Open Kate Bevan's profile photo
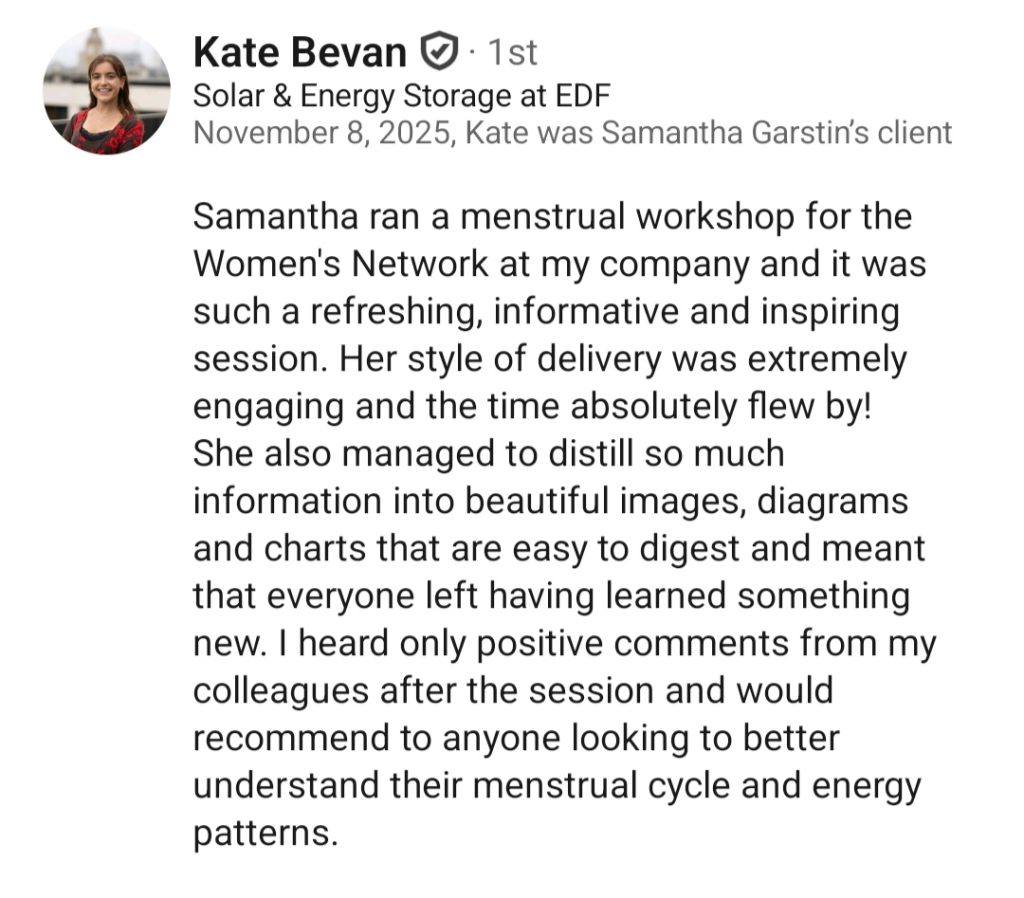 coord(106,92)
